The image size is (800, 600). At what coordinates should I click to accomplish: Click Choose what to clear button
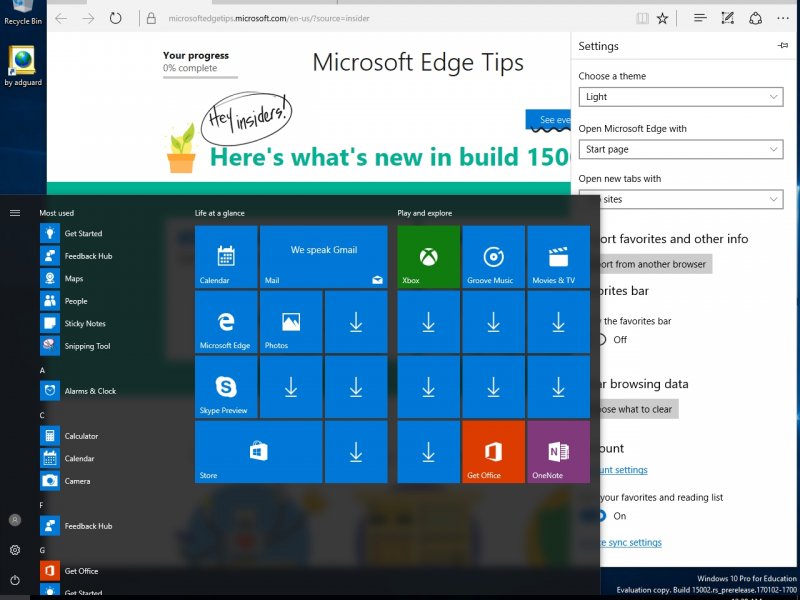tap(638, 409)
